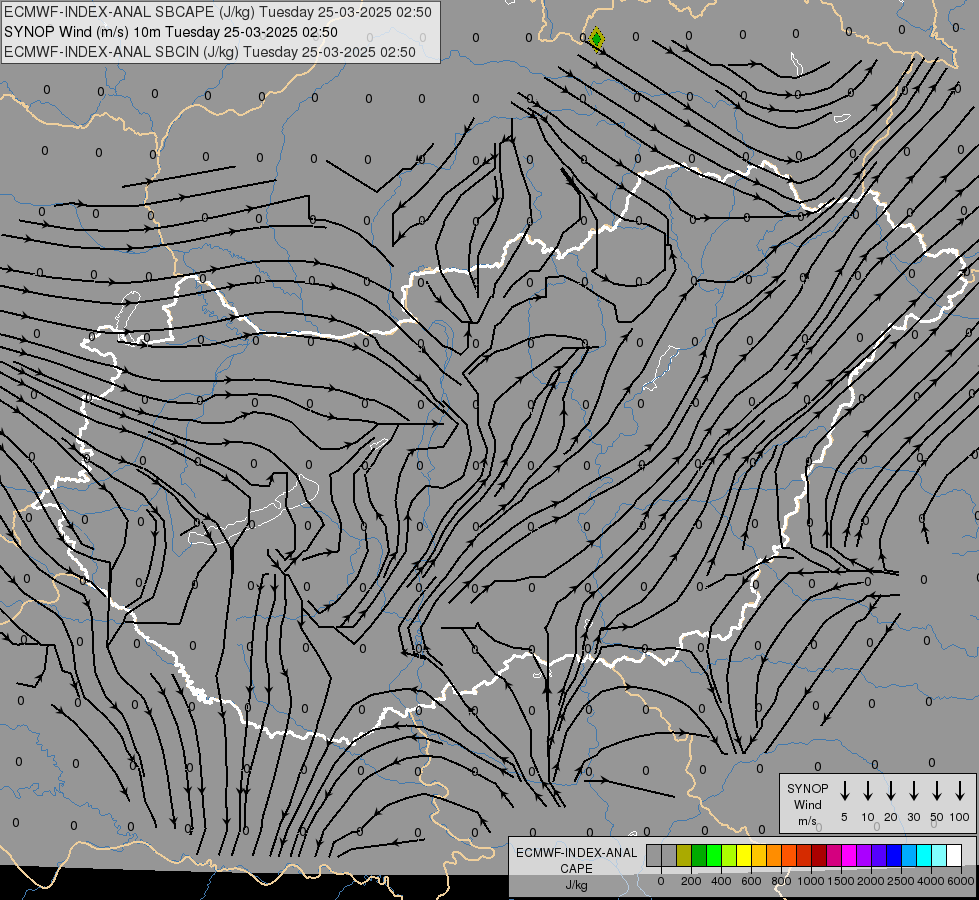Click the gray swatch next to olive swatch
The image size is (979, 900).
669,855
